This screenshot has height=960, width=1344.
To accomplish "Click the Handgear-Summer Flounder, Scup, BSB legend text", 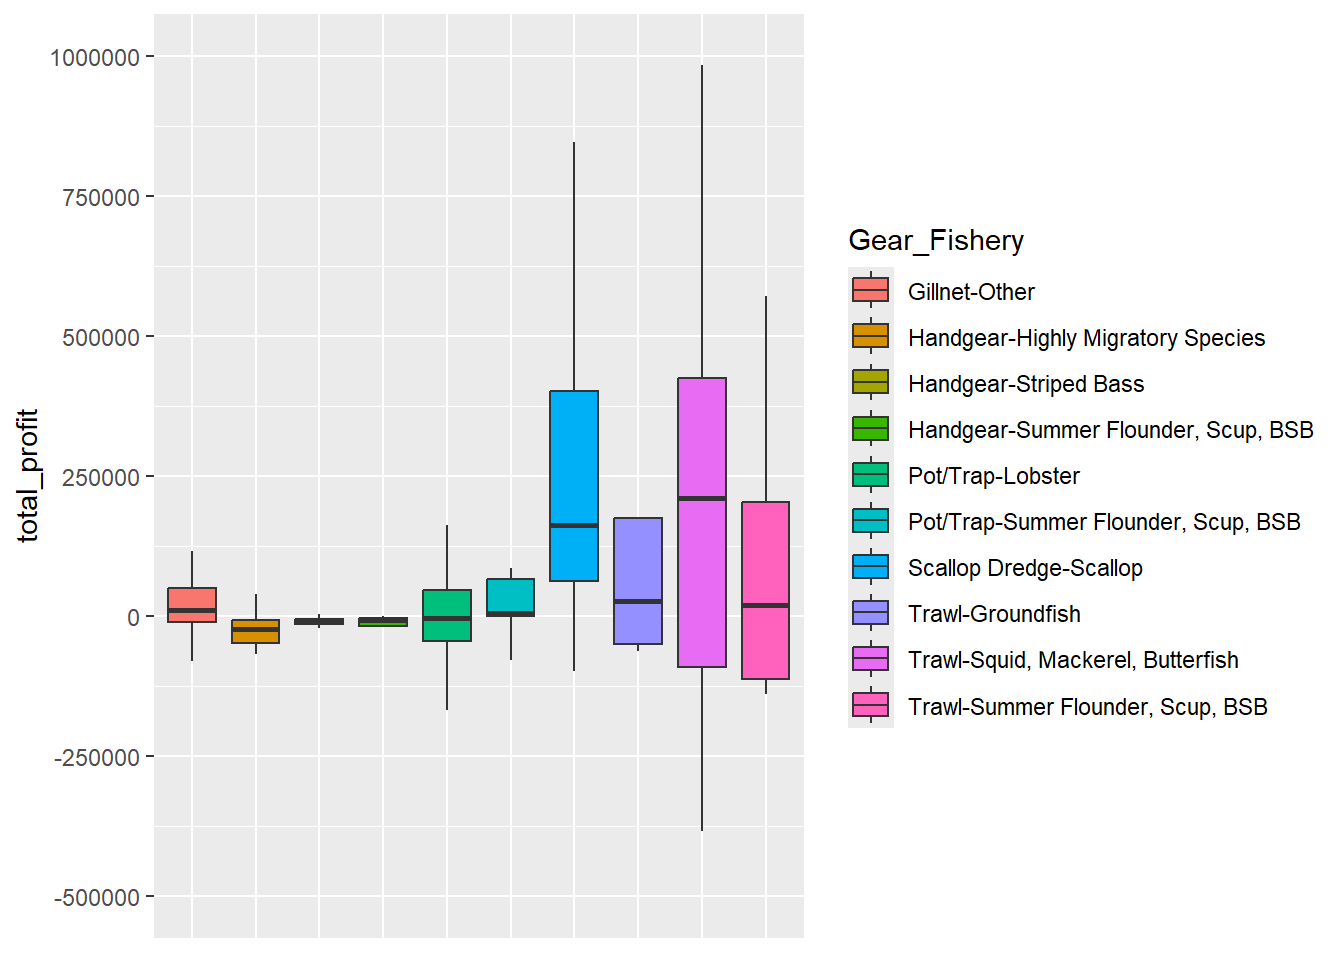I will pos(1110,430).
